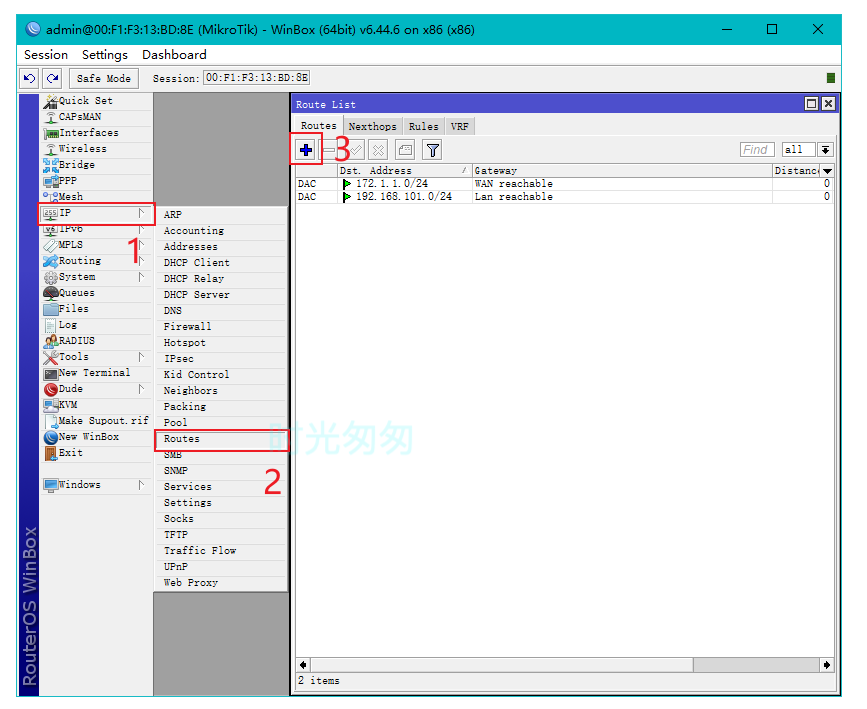Open CAPsMAN from sidebar

[x=96, y=117]
